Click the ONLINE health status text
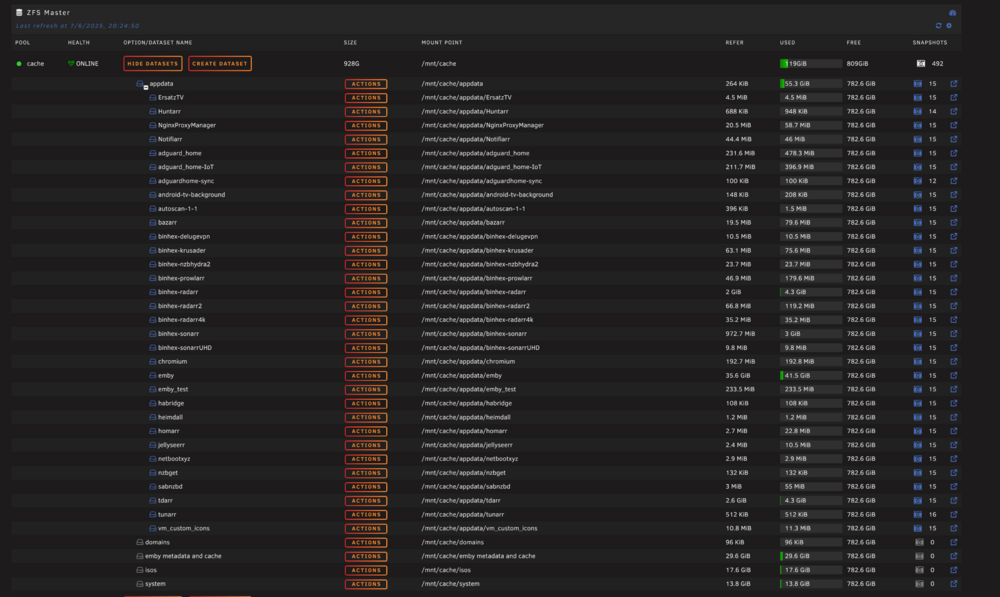The height and width of the screenshot is (597, 1000). click(87, 64)
